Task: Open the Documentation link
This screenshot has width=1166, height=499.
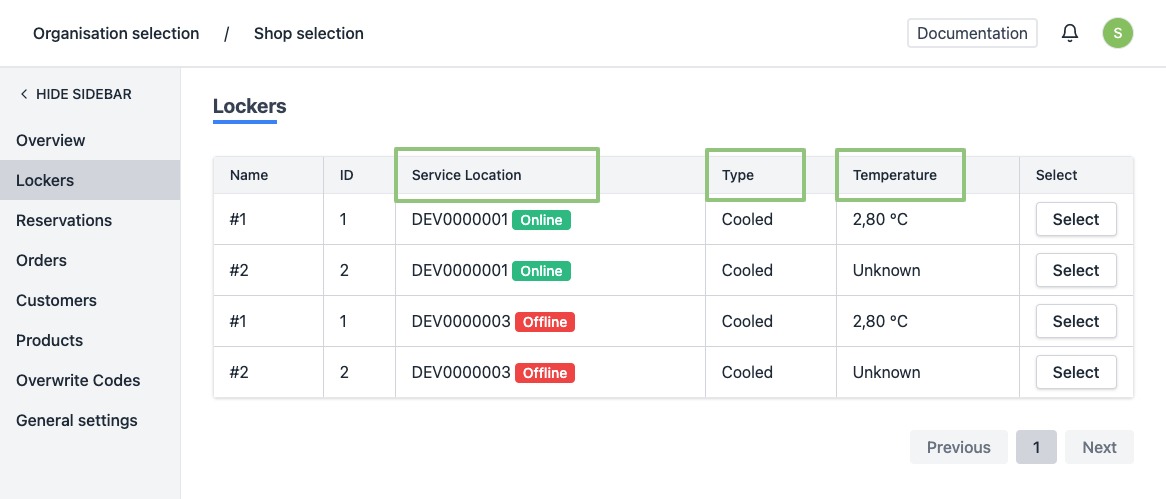Action: pos(971,33)
